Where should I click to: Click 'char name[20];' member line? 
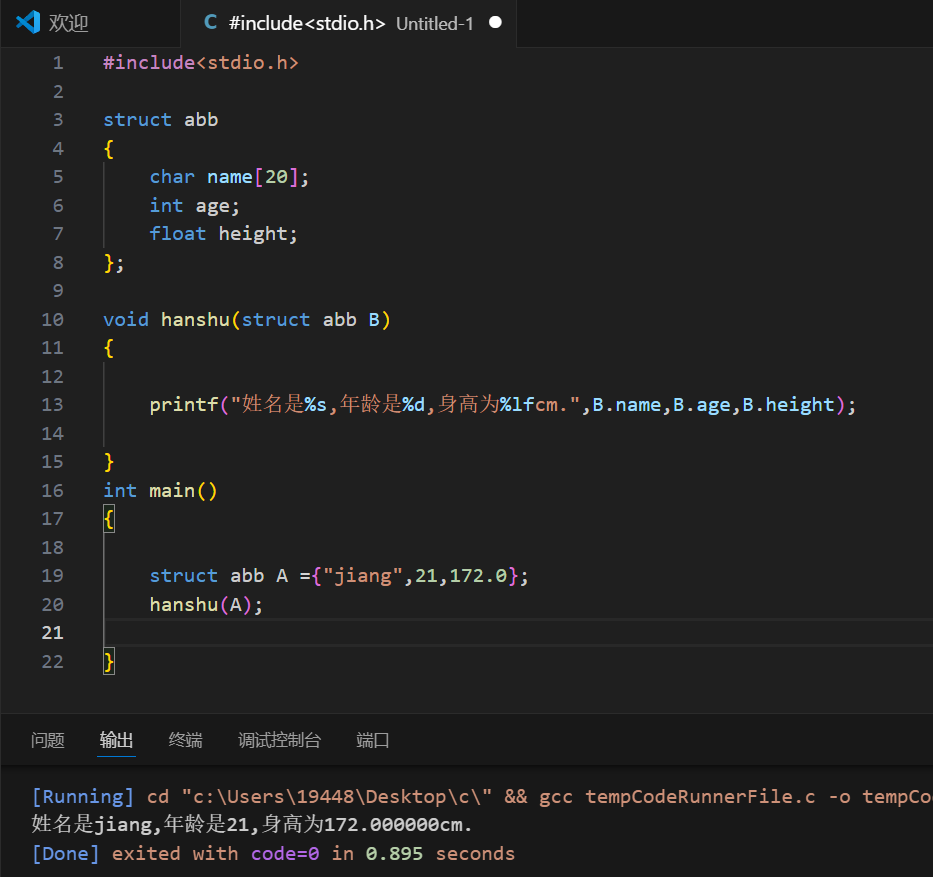[229, 177]
